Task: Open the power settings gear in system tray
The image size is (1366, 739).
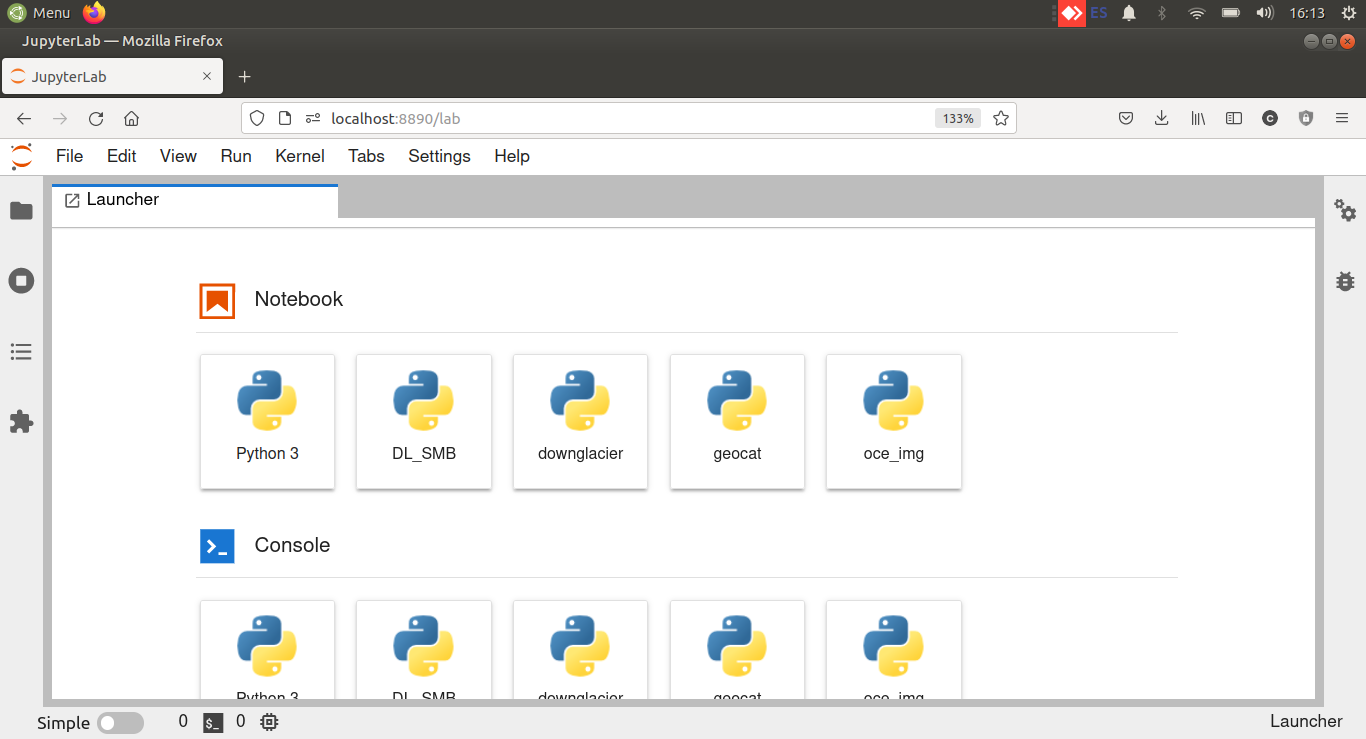Action: pyautogui.click(x=1350, y=13)
